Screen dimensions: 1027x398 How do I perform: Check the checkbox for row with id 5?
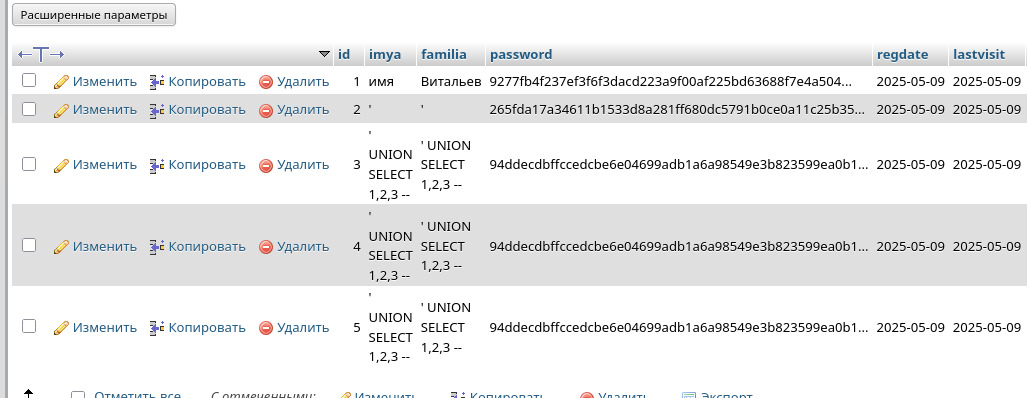(x=29, y=326)
